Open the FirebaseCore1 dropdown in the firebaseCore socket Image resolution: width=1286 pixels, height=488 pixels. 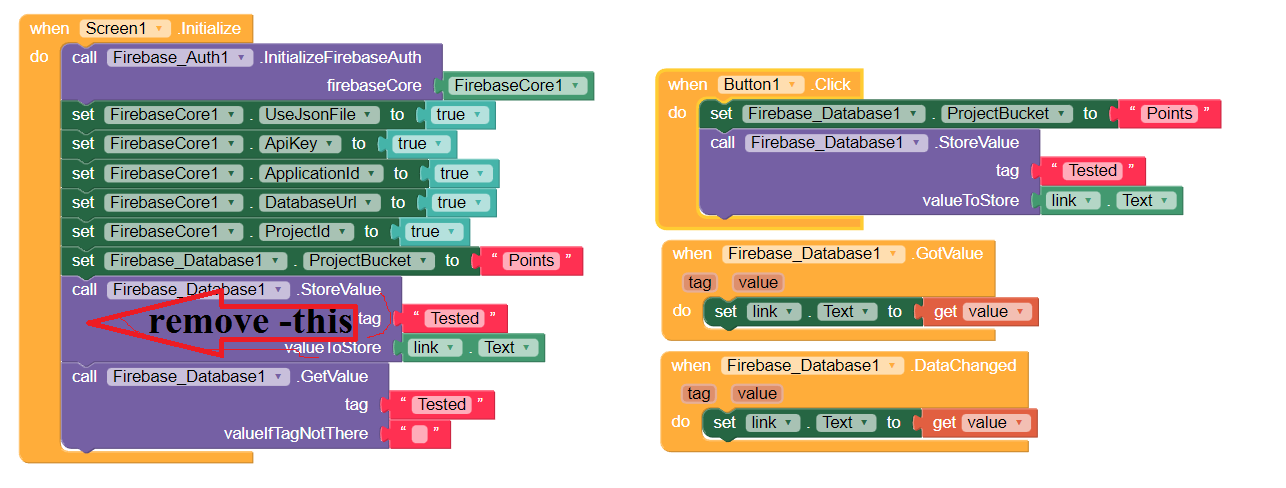[518, 86]
